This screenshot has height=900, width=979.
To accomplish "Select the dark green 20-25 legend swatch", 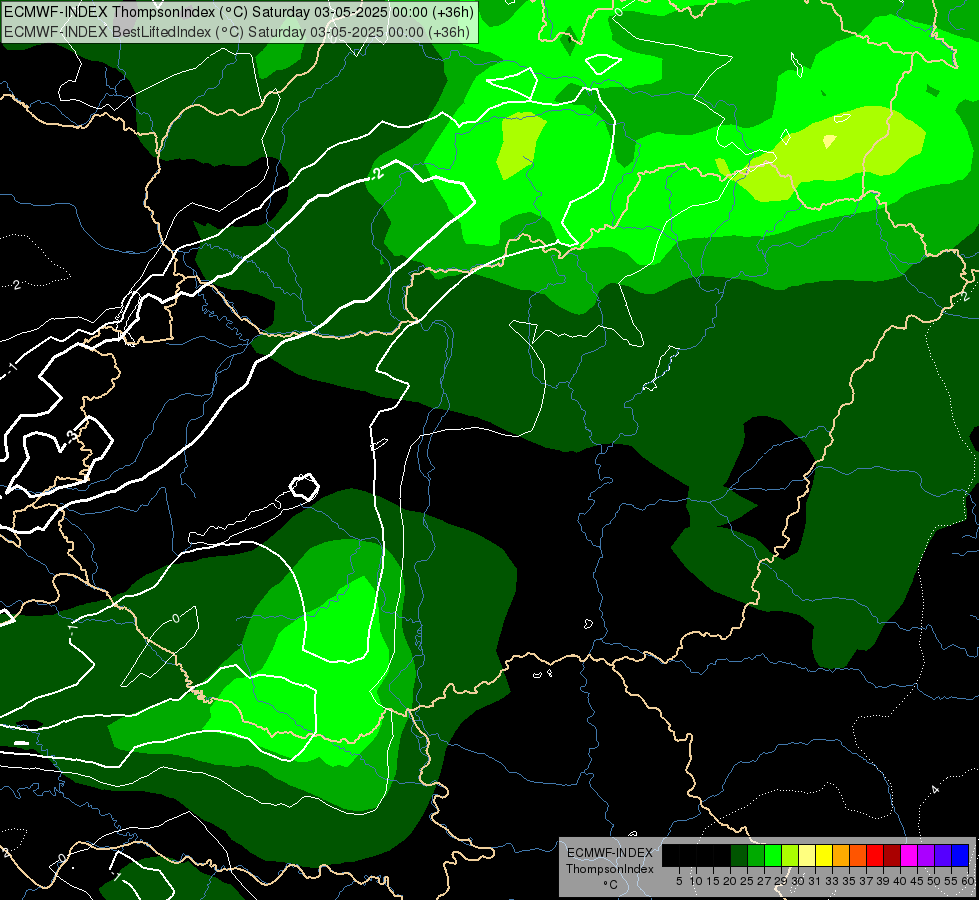I will pos(739,855).
